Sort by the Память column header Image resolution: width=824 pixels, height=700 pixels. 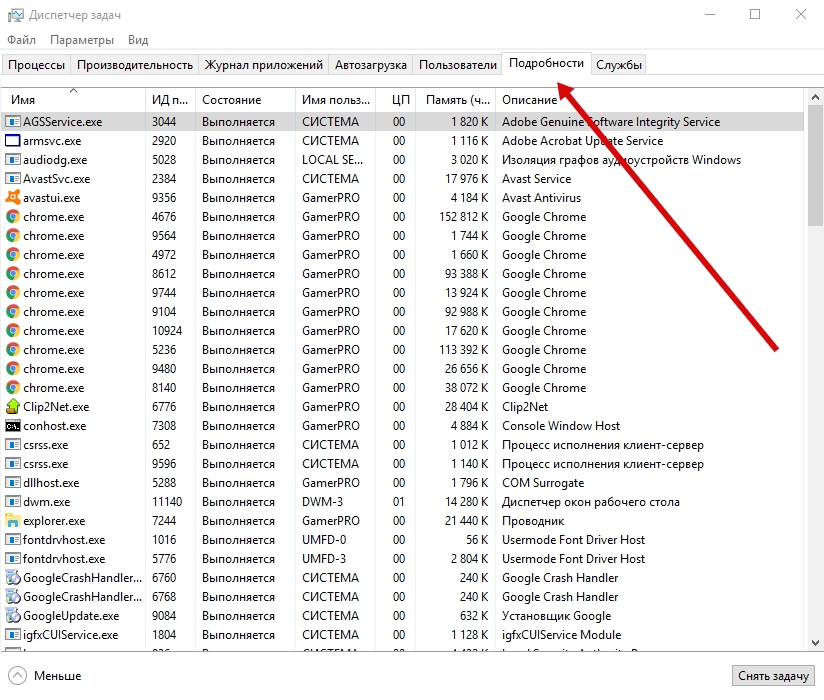pyautogui.click(x=456, y=99)
